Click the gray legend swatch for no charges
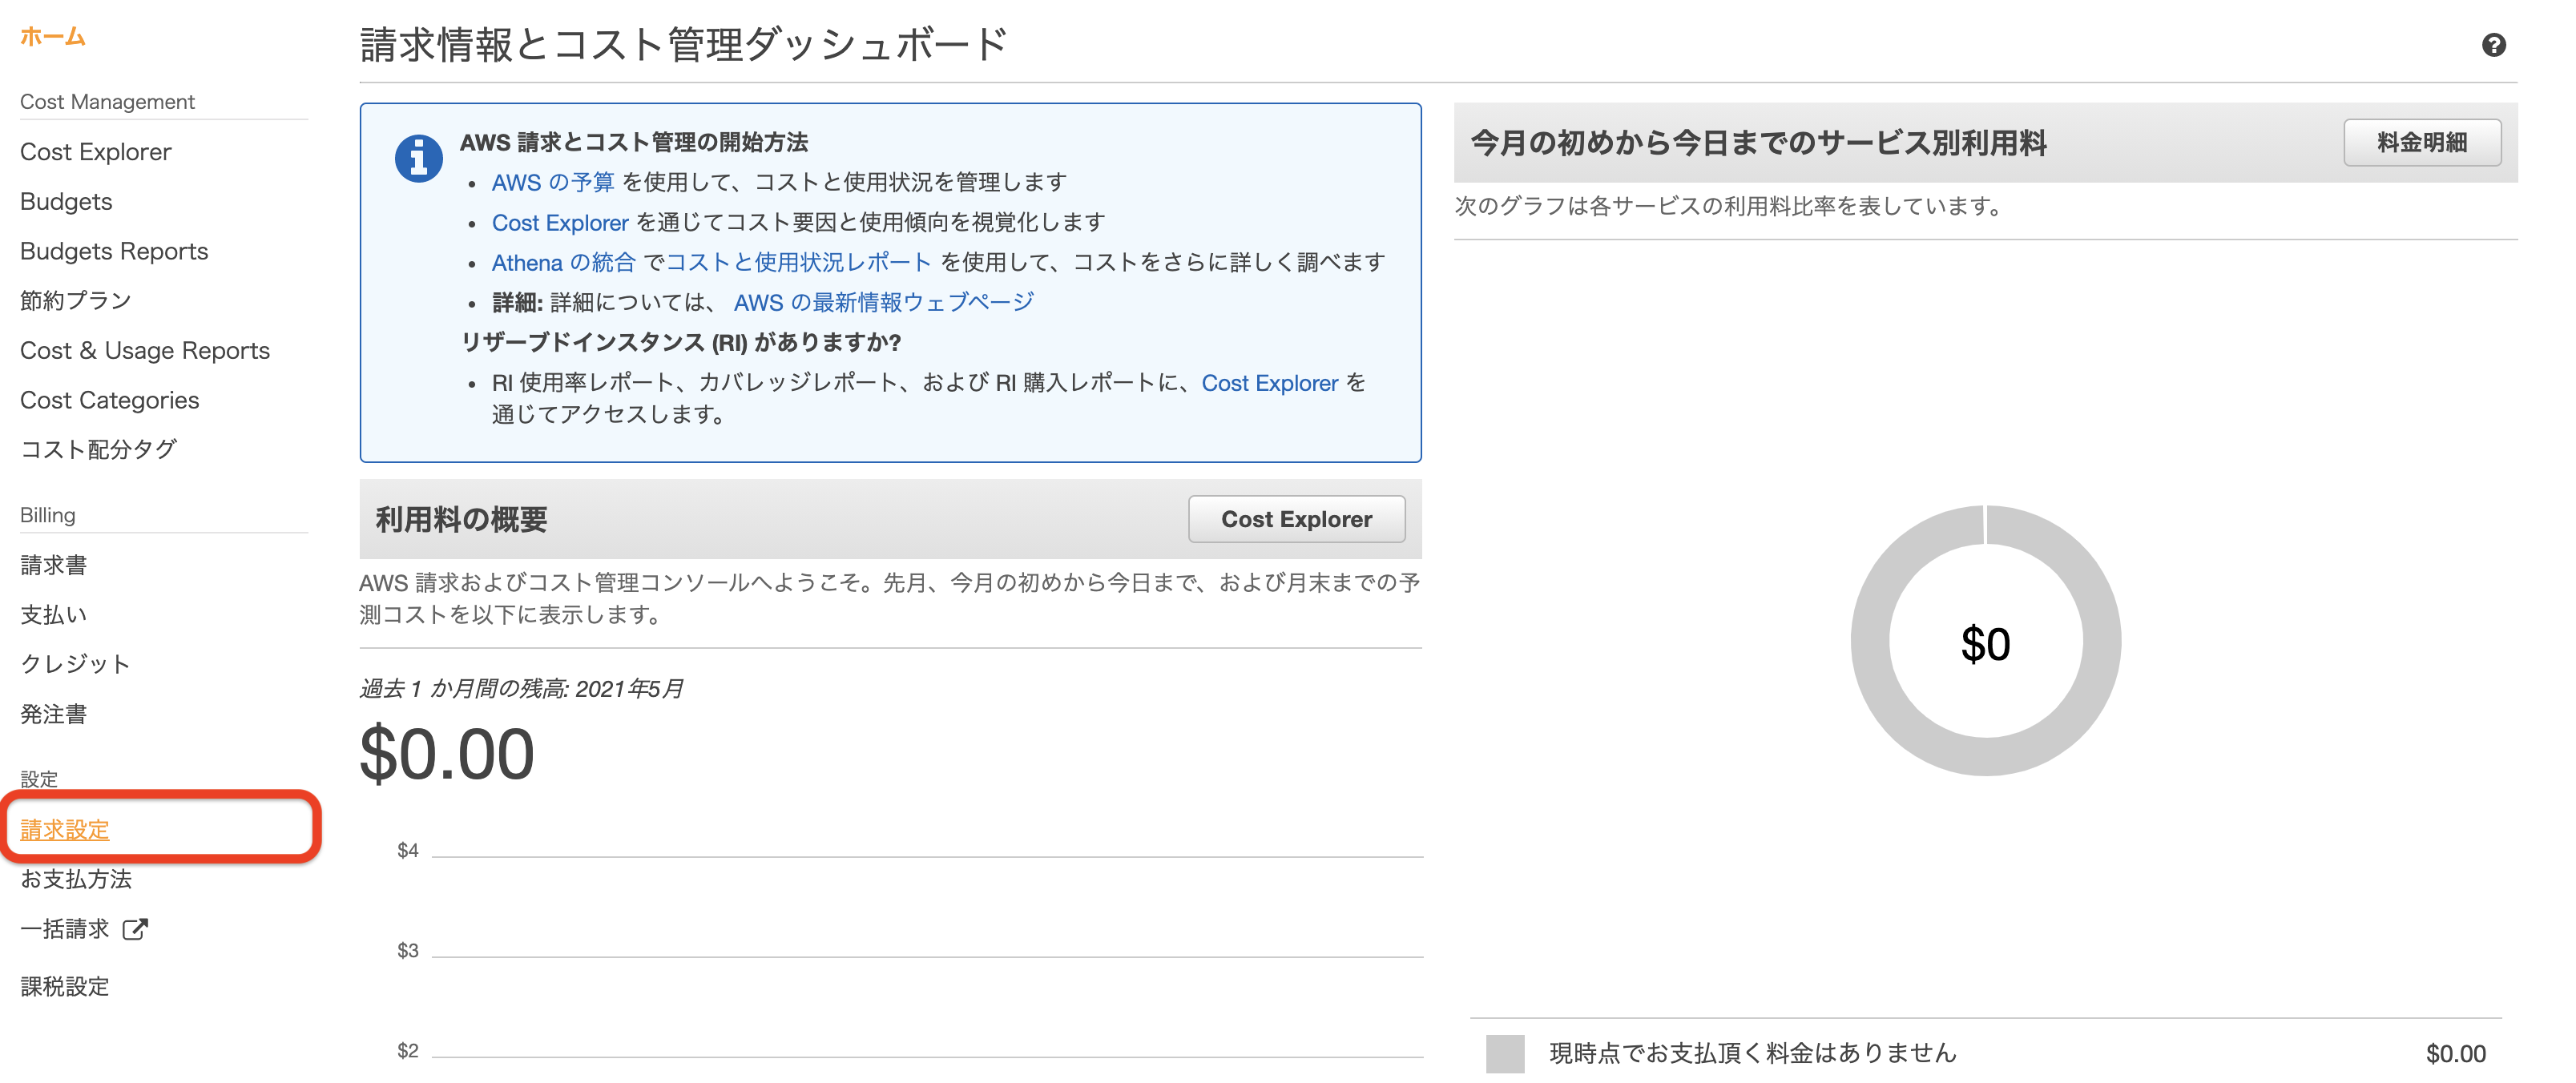Image resolution: width=2576 pixels, height=1083 pixels. 1504,1053
